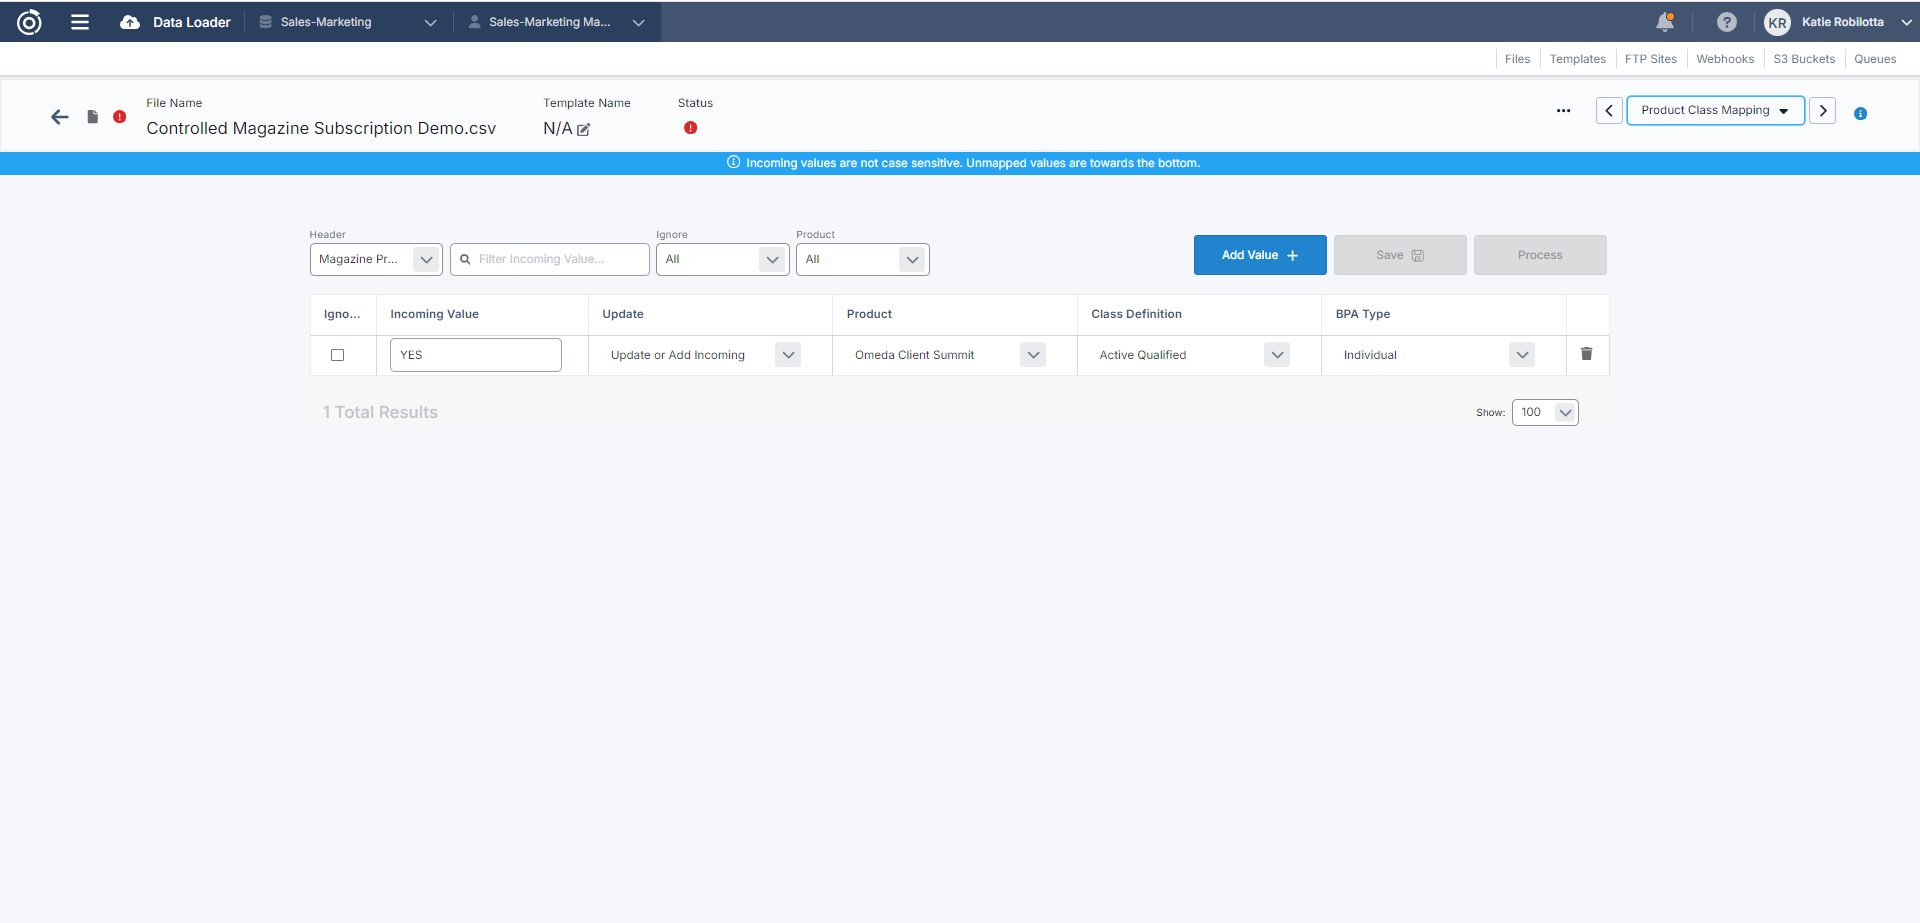The image size is (1920, 923).
Task: Change the Show 100 results dropdown
Action: click(x=1545, y=413)
